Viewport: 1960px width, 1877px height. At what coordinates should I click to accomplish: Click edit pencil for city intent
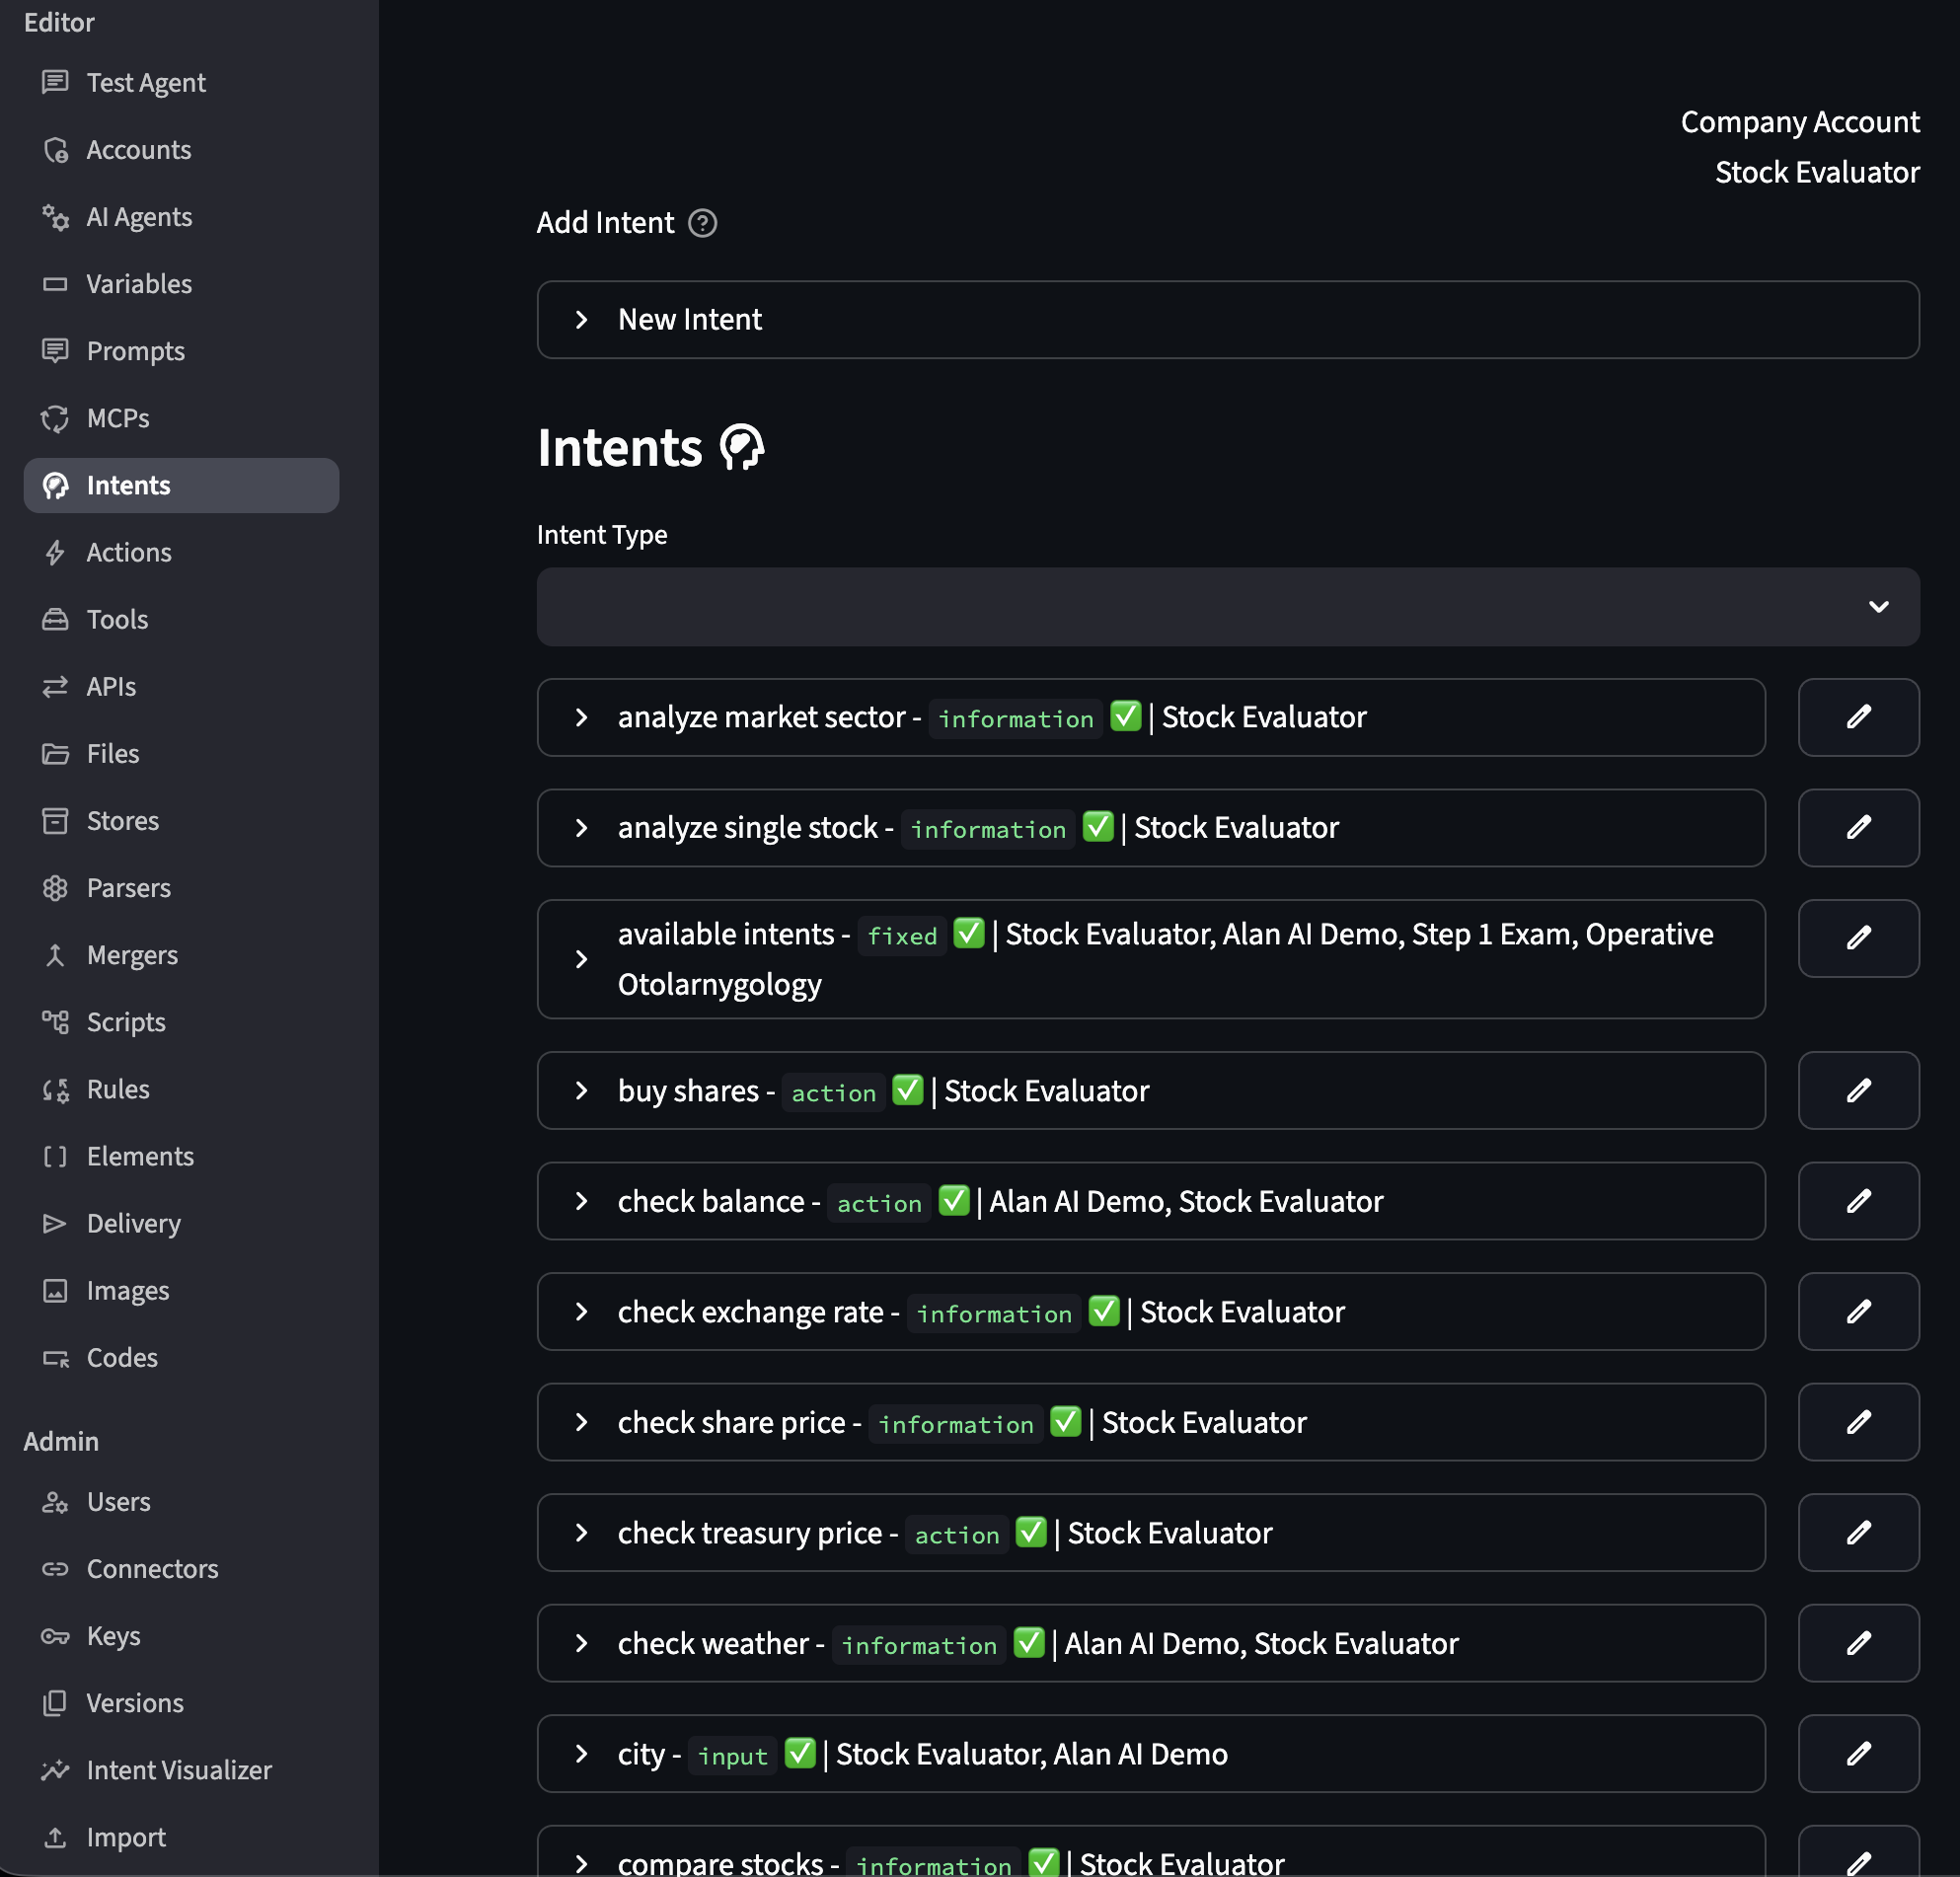click(1857, 1753)
